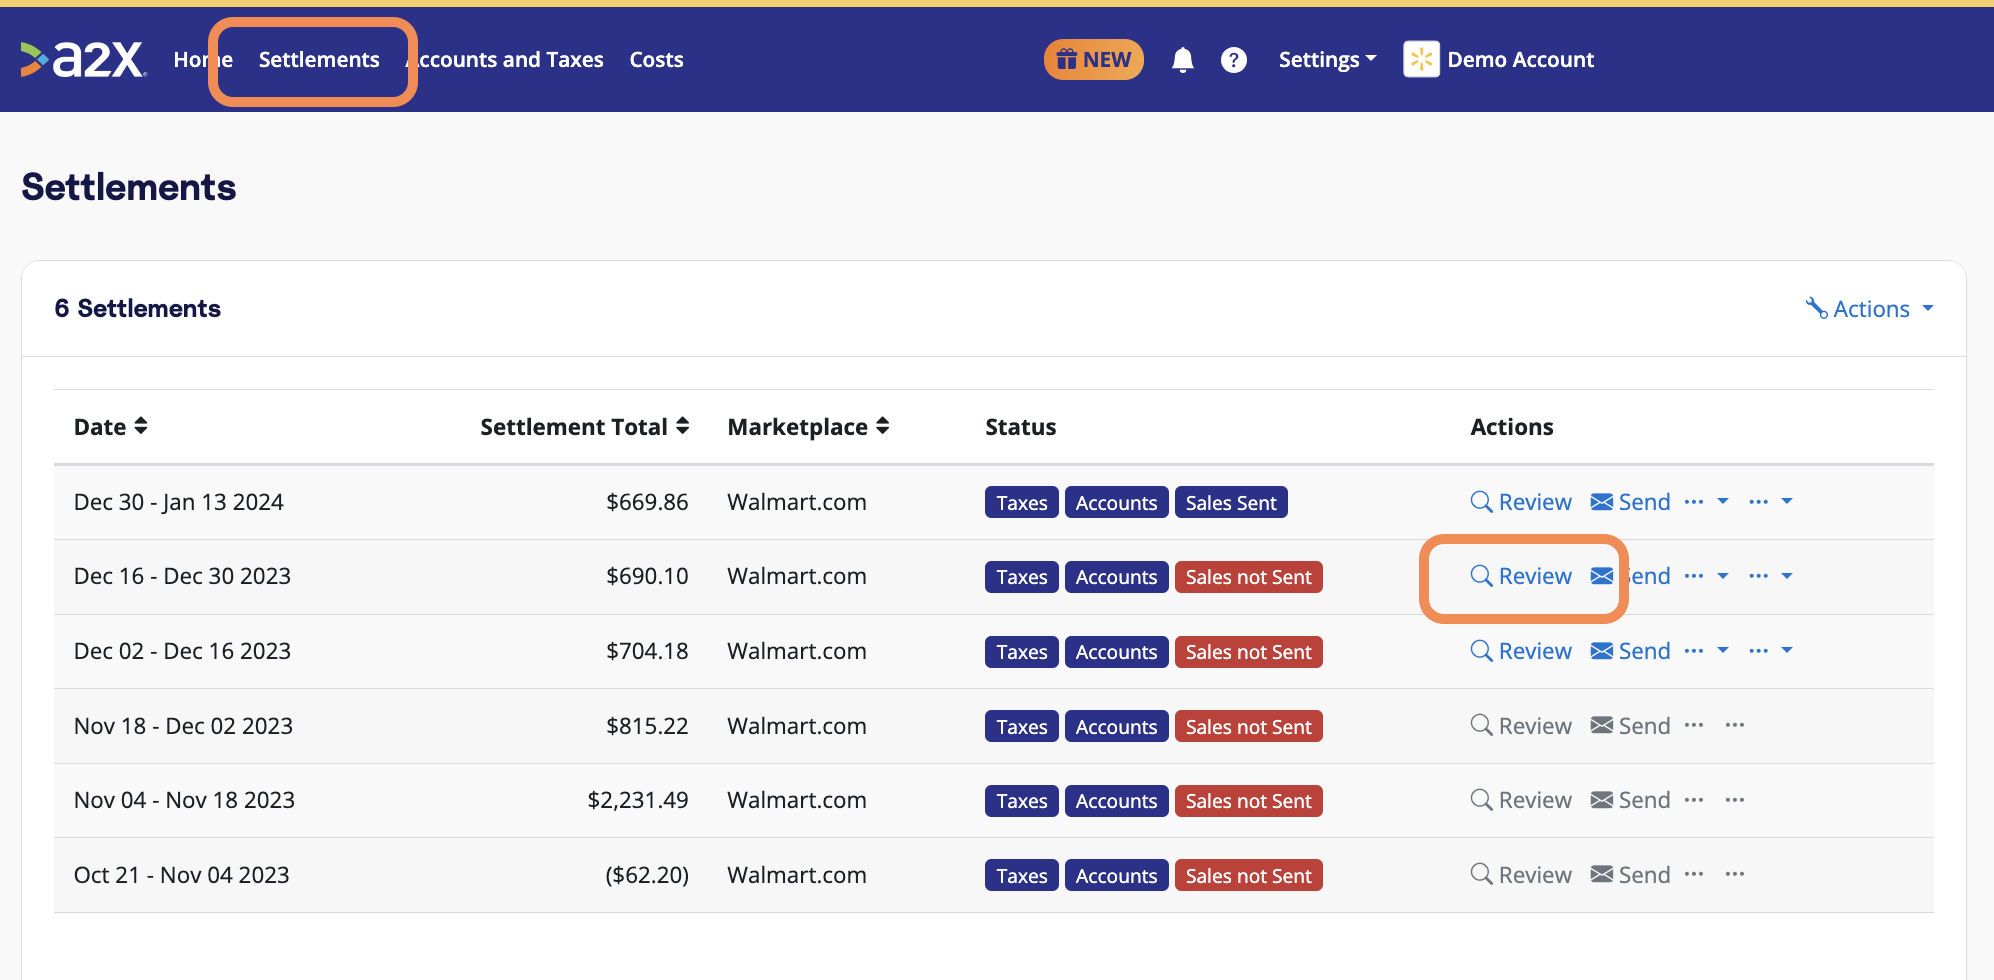Viewport: 1994px width, 980px height.
Task: Click second ellipsis icon in $2,231.49 row
Action: point(1735,800)
